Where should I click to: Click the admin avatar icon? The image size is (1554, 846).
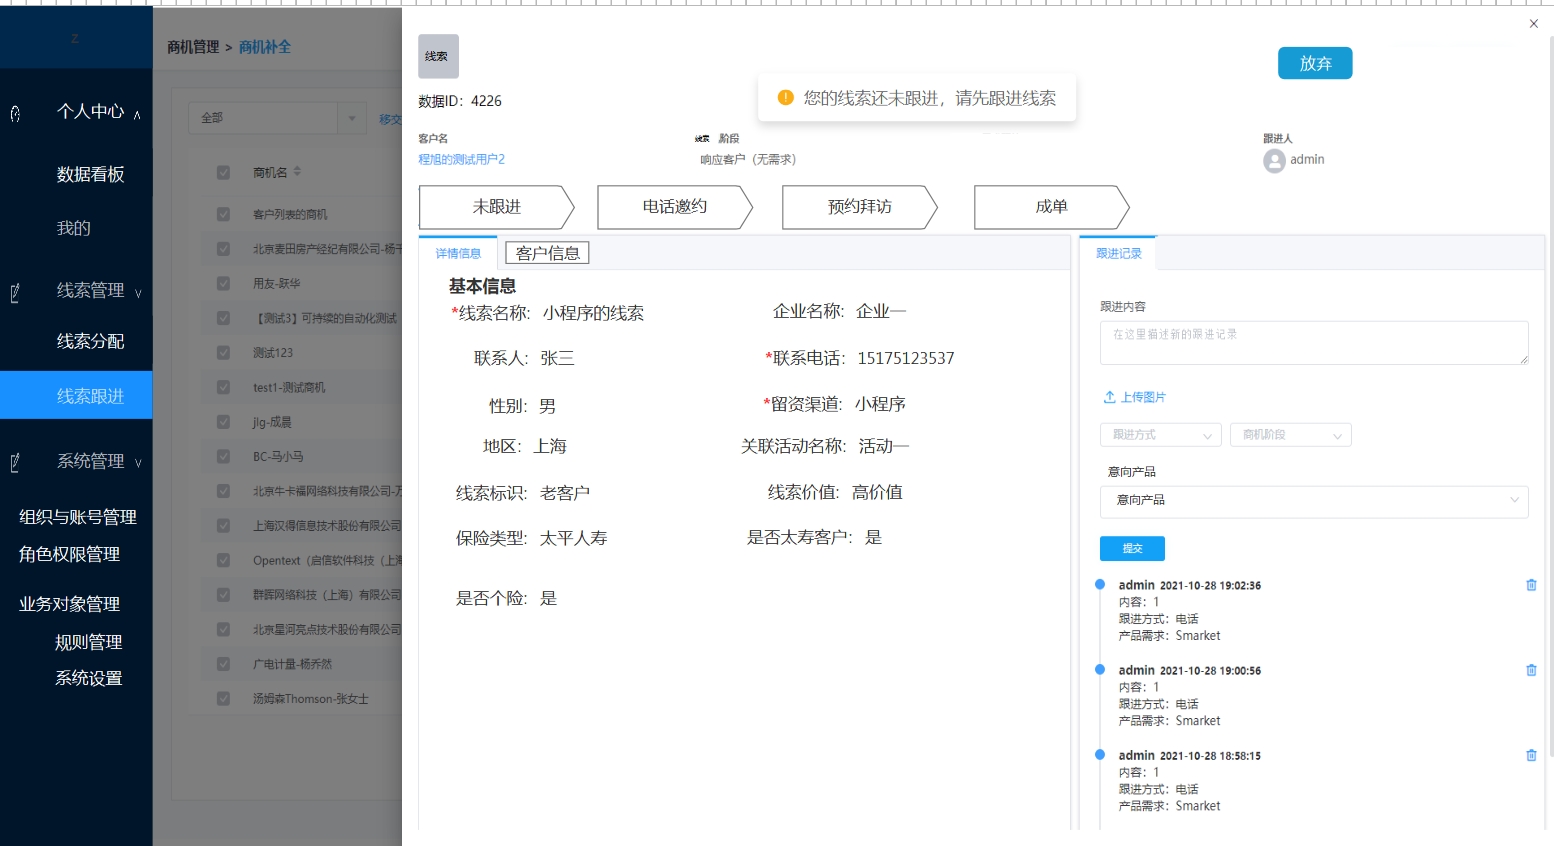(x=1274, y=160)
